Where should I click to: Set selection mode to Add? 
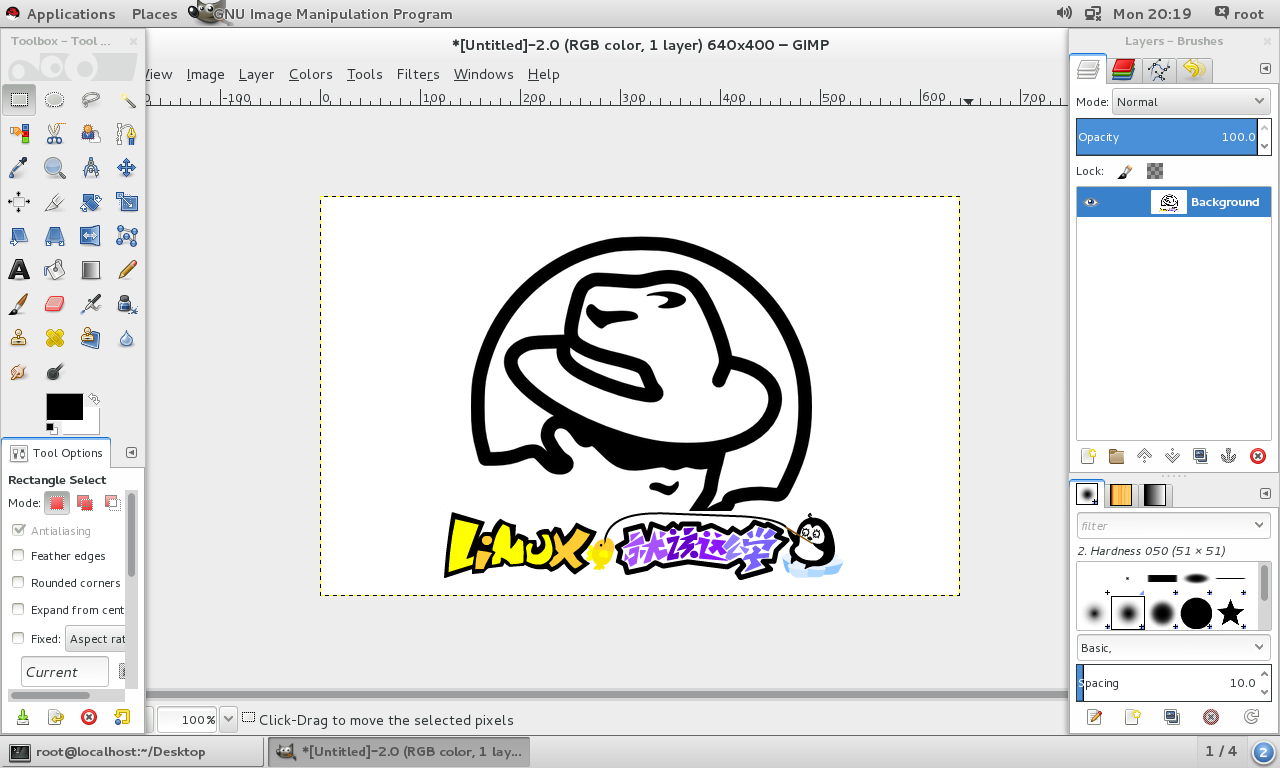pos(85,503)
